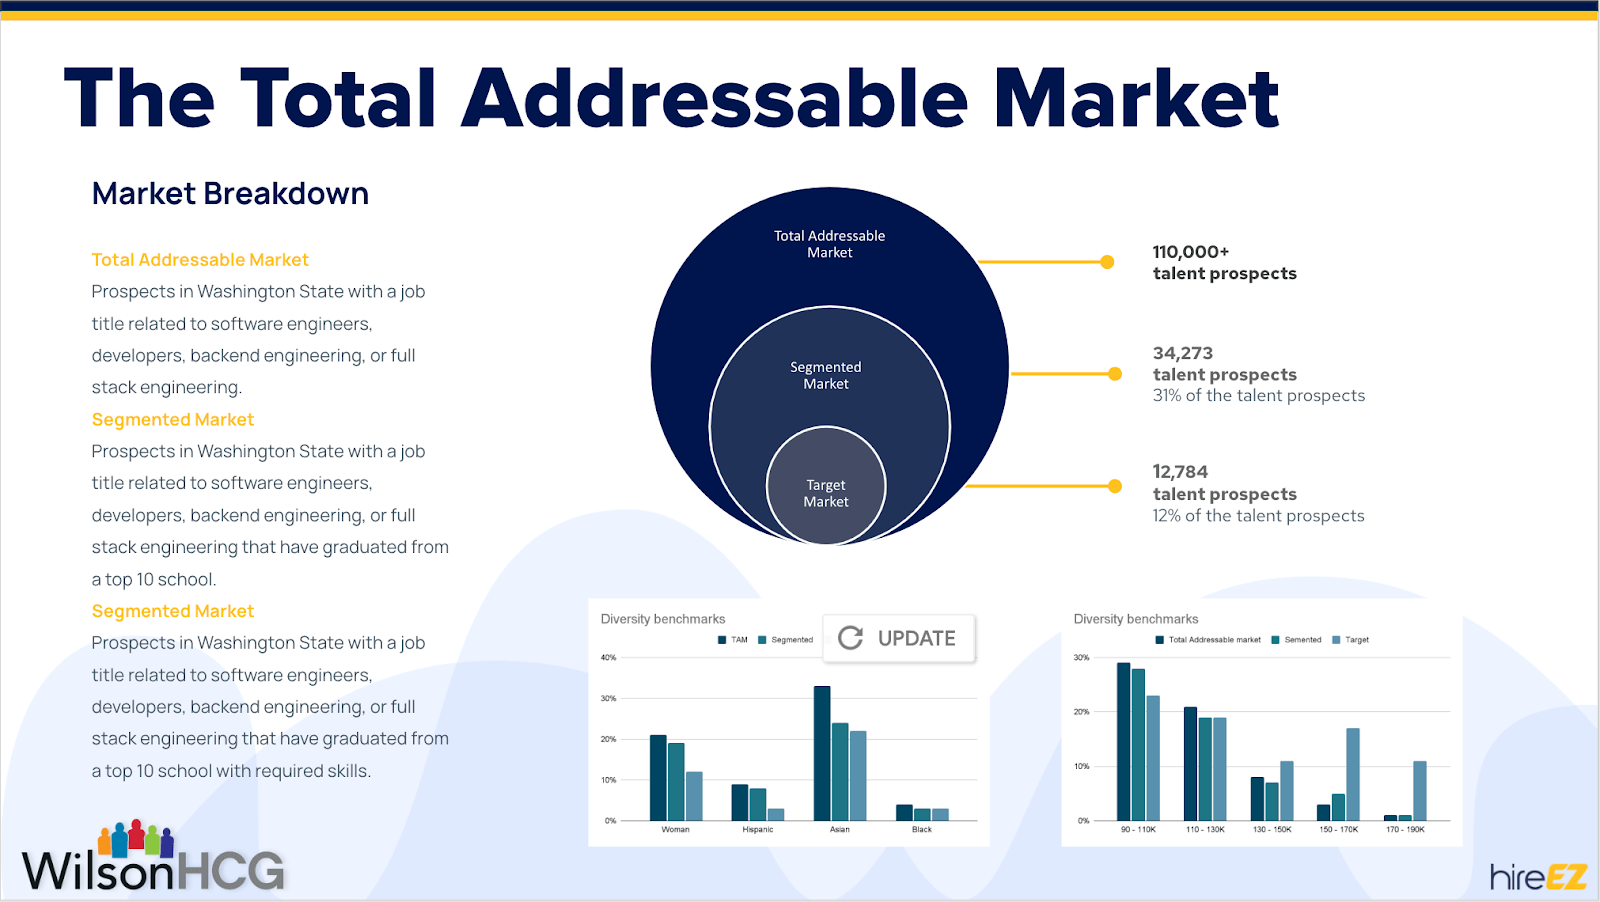Click the slide title The Total Addressable Market
The height and width of the screenshot is (902, 1600).
[671, 98]
